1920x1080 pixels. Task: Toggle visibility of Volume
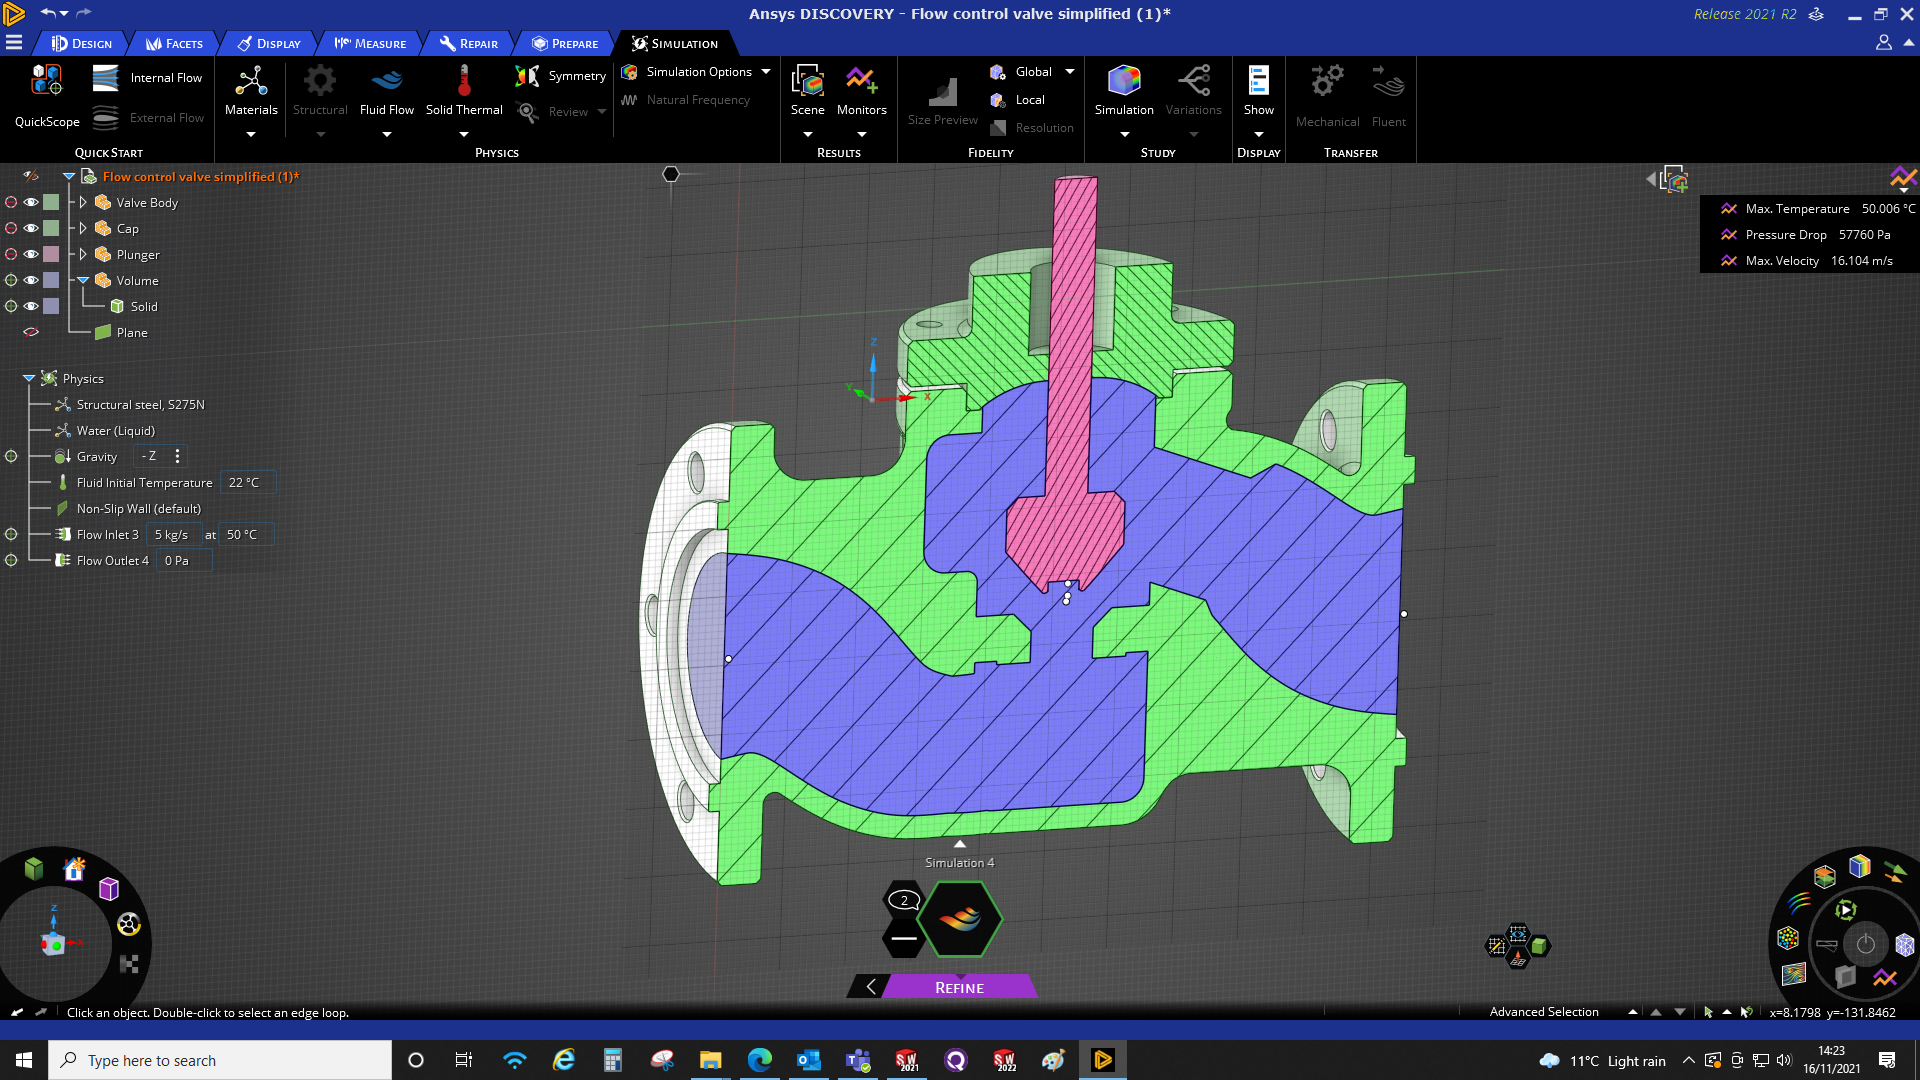(31, 280)
